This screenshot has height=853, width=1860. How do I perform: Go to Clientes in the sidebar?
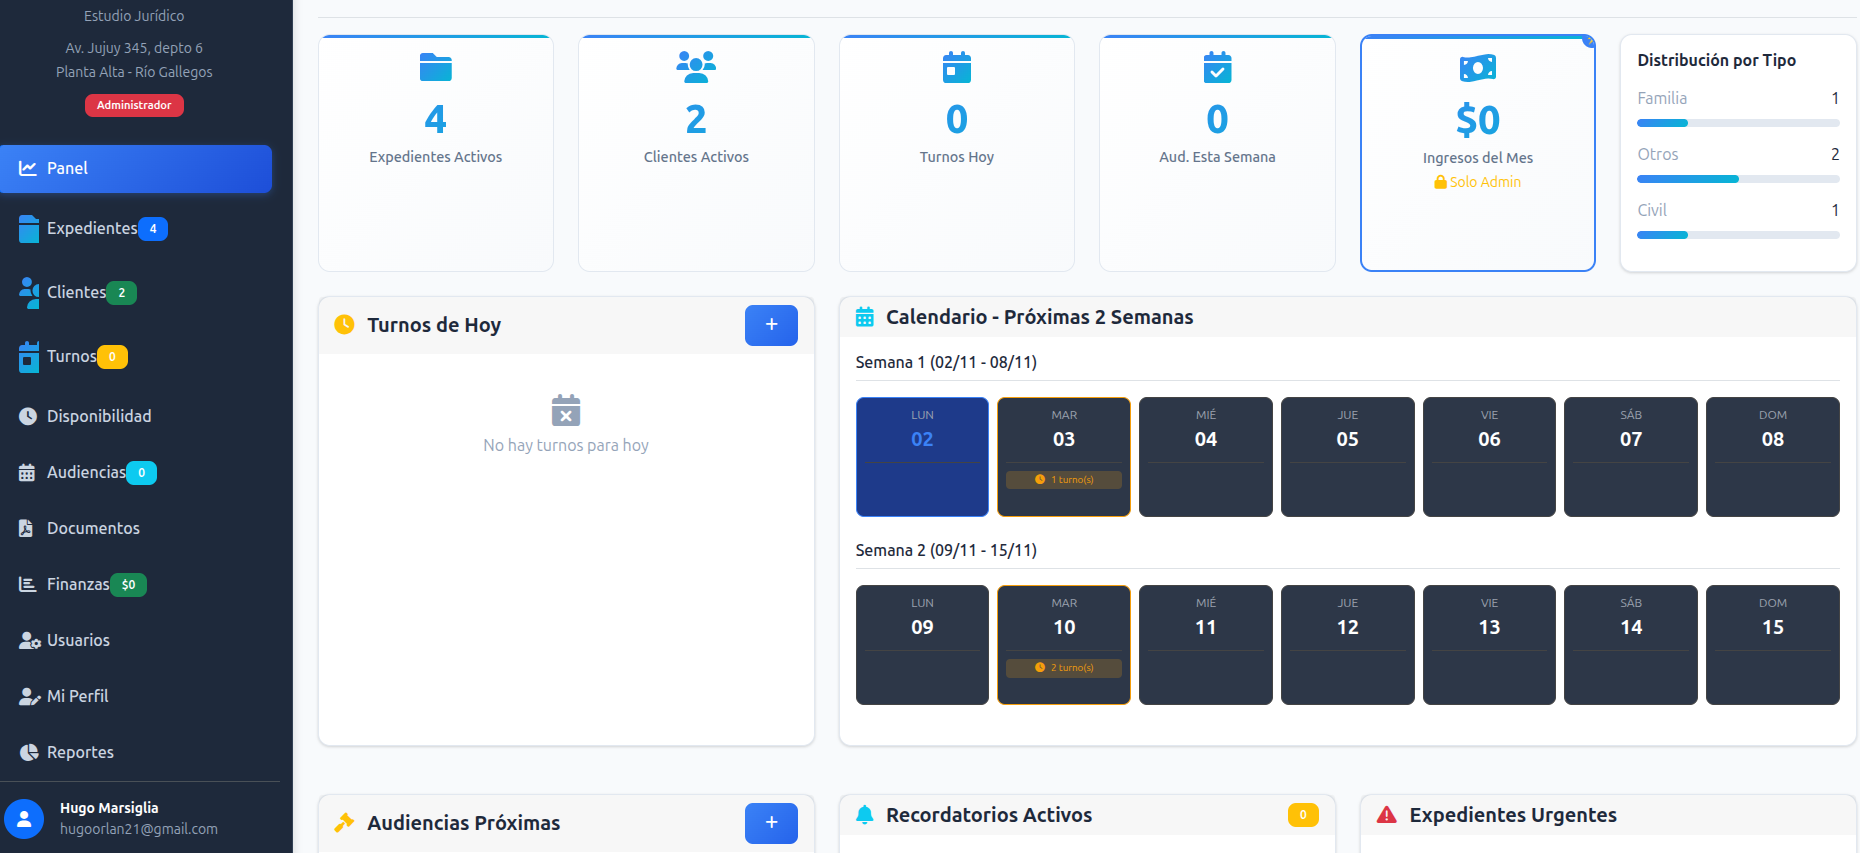tap(76, 293)
